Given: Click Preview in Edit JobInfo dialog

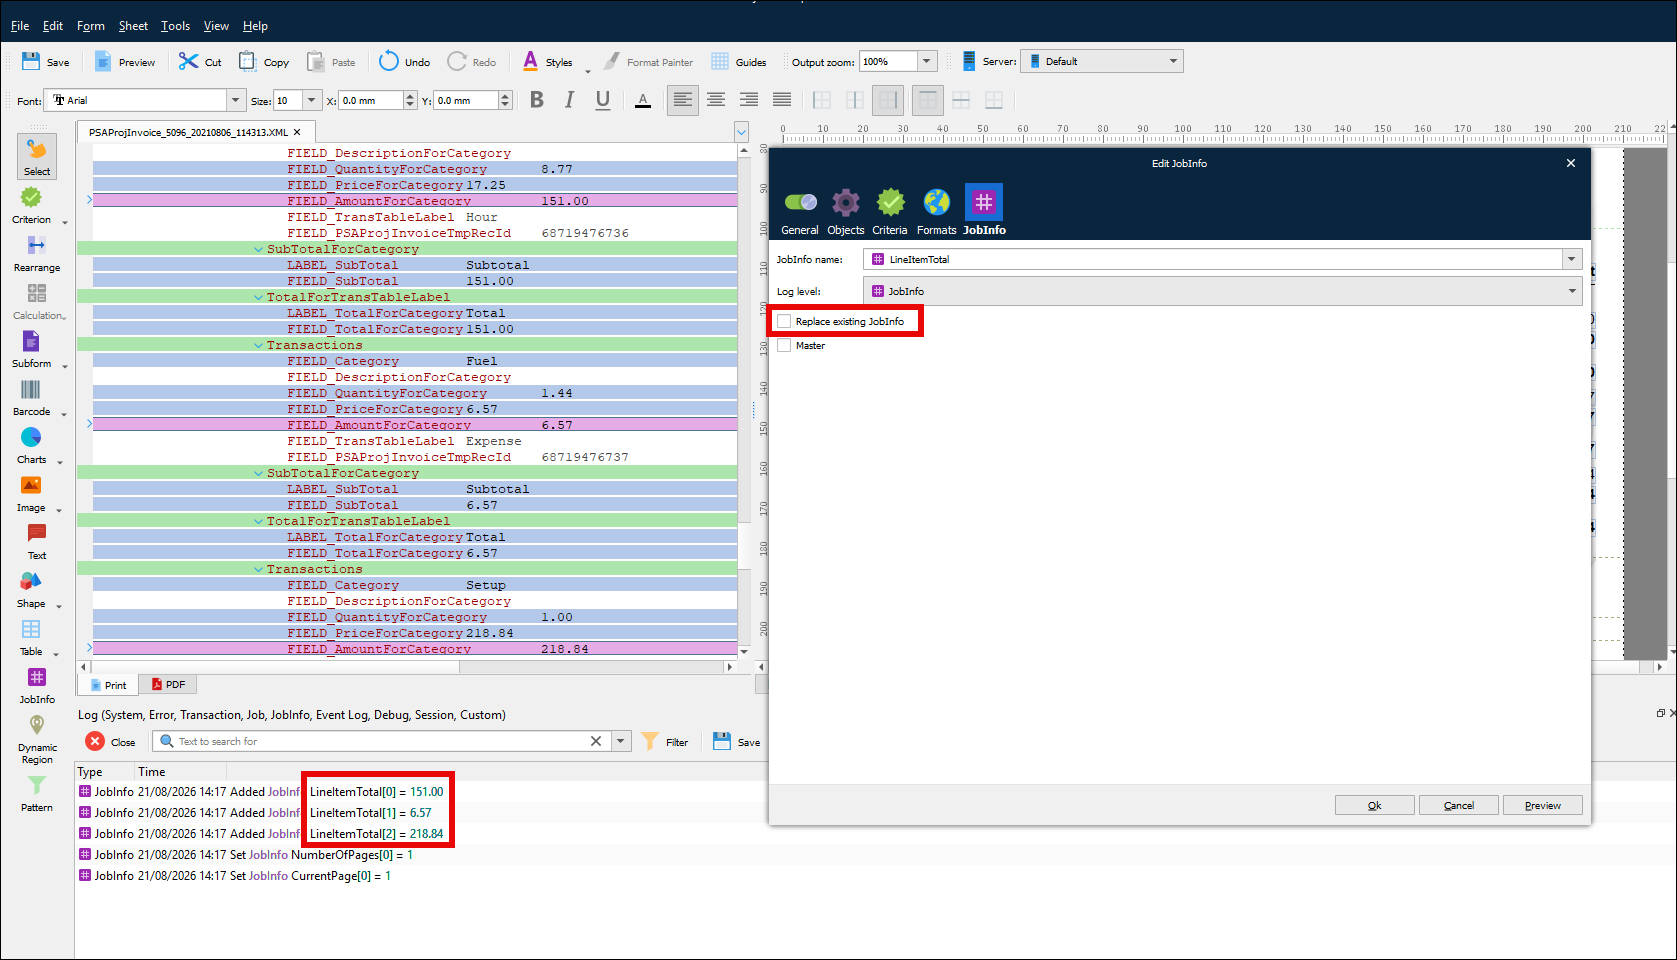Looking at the screenshot, I should [x=1543, y=805].
